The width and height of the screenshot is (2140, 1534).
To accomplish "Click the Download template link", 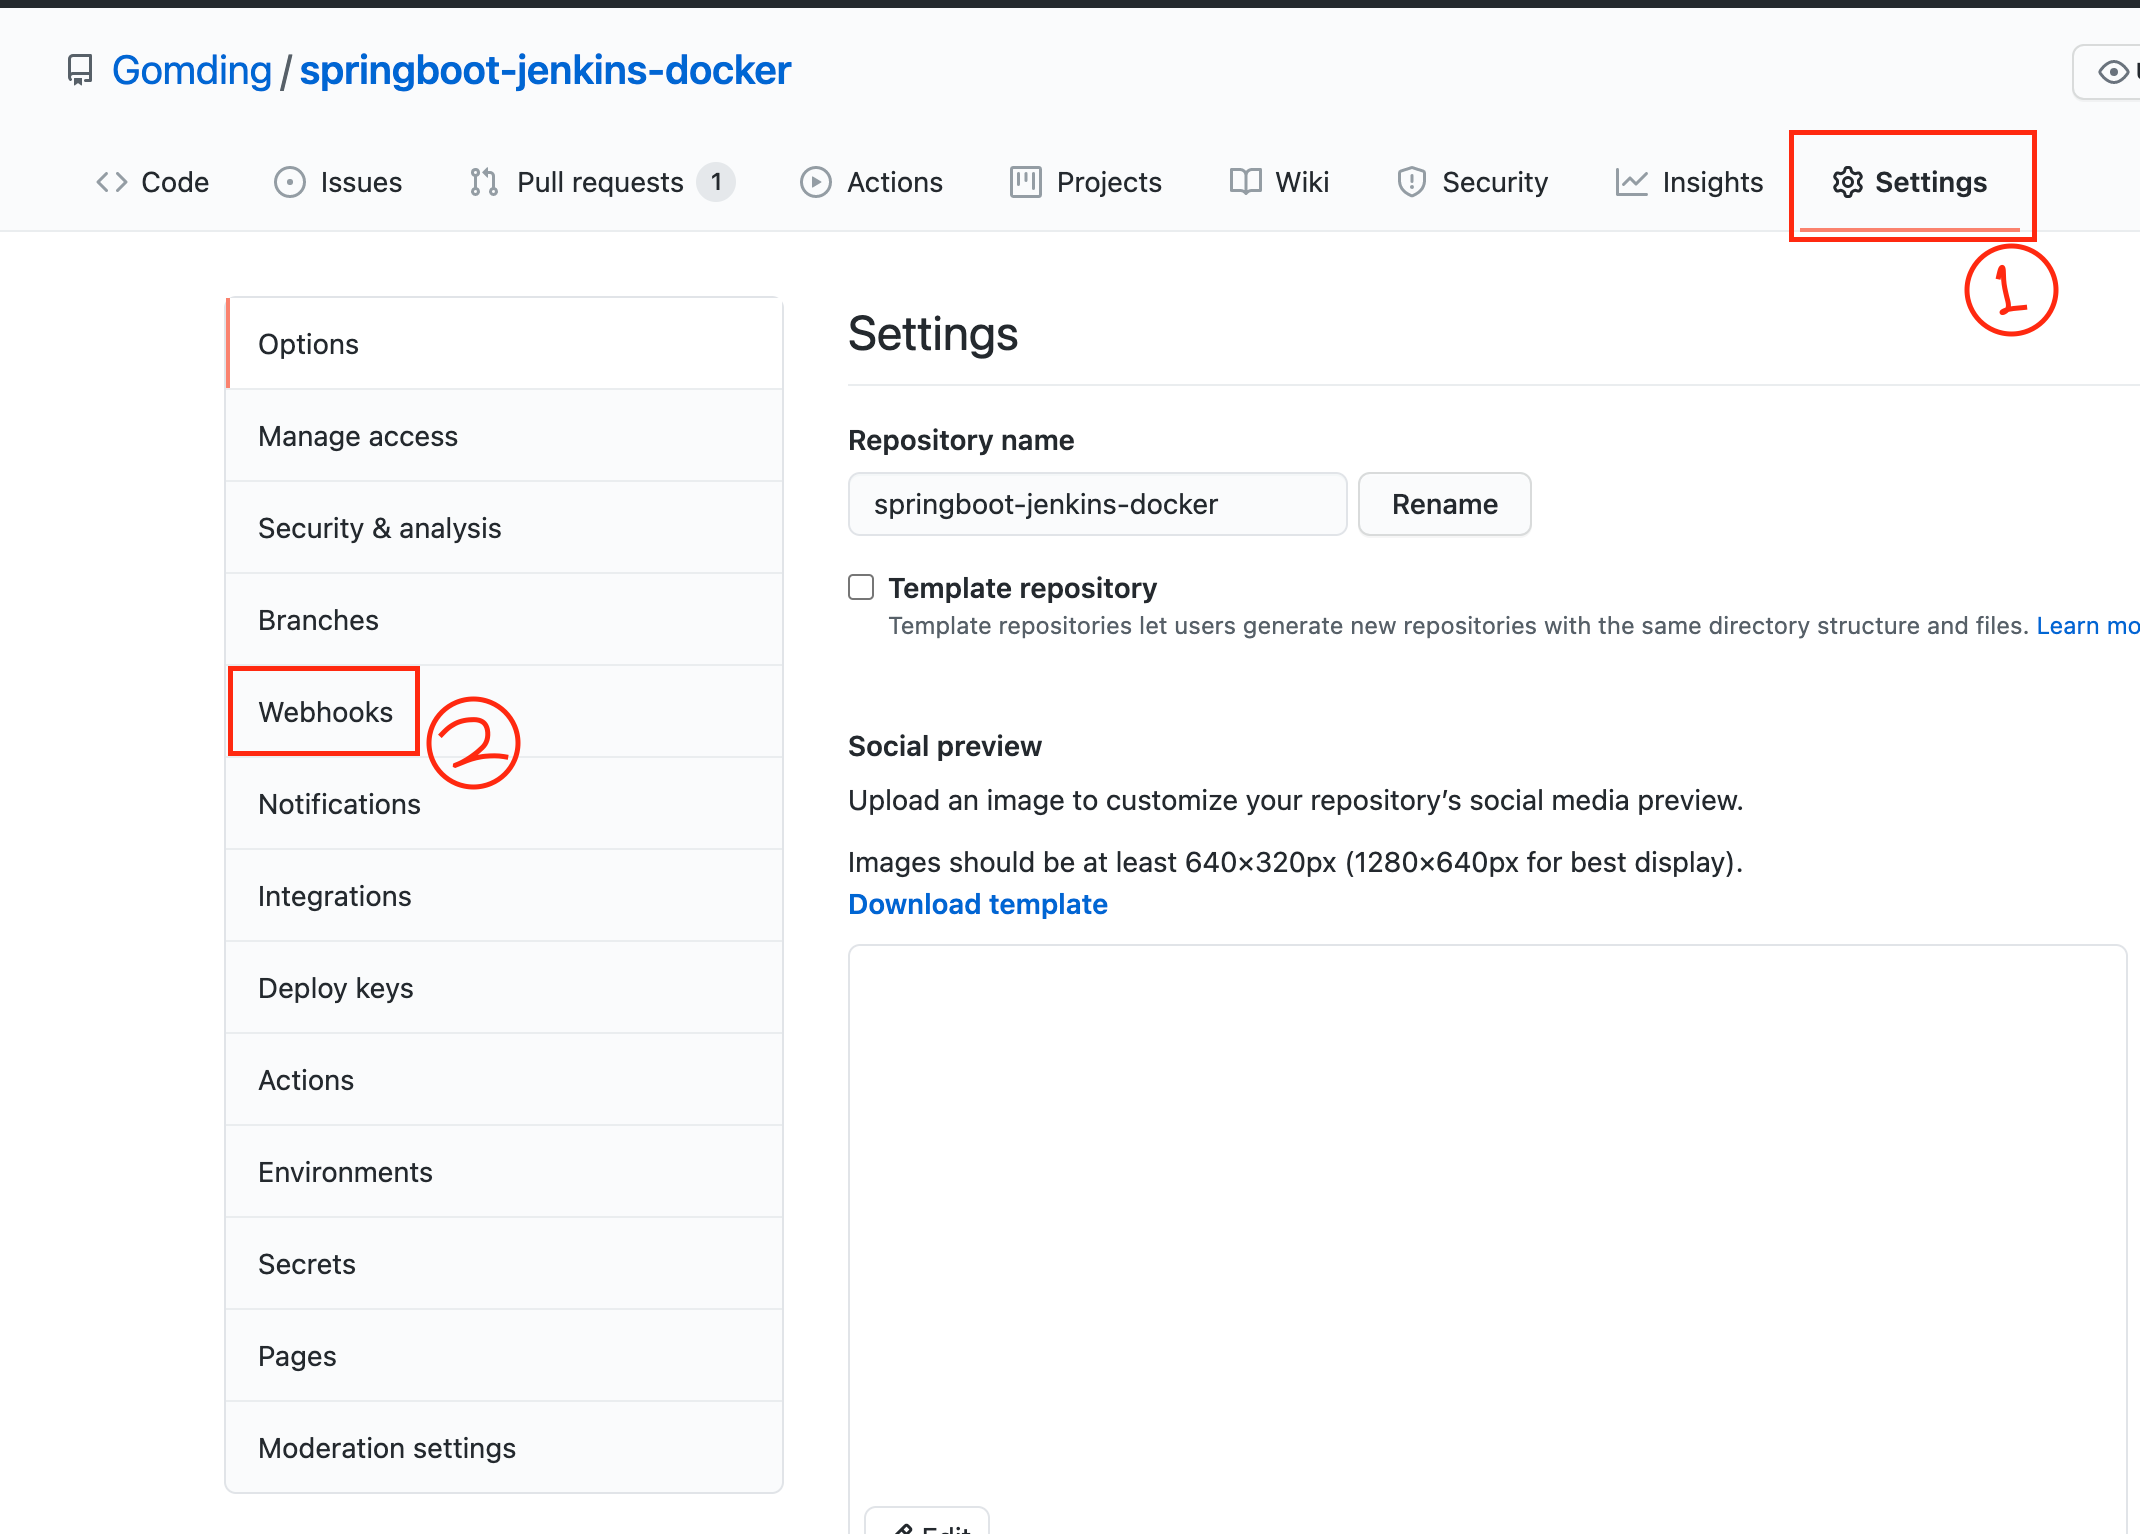I will (977, 904).
